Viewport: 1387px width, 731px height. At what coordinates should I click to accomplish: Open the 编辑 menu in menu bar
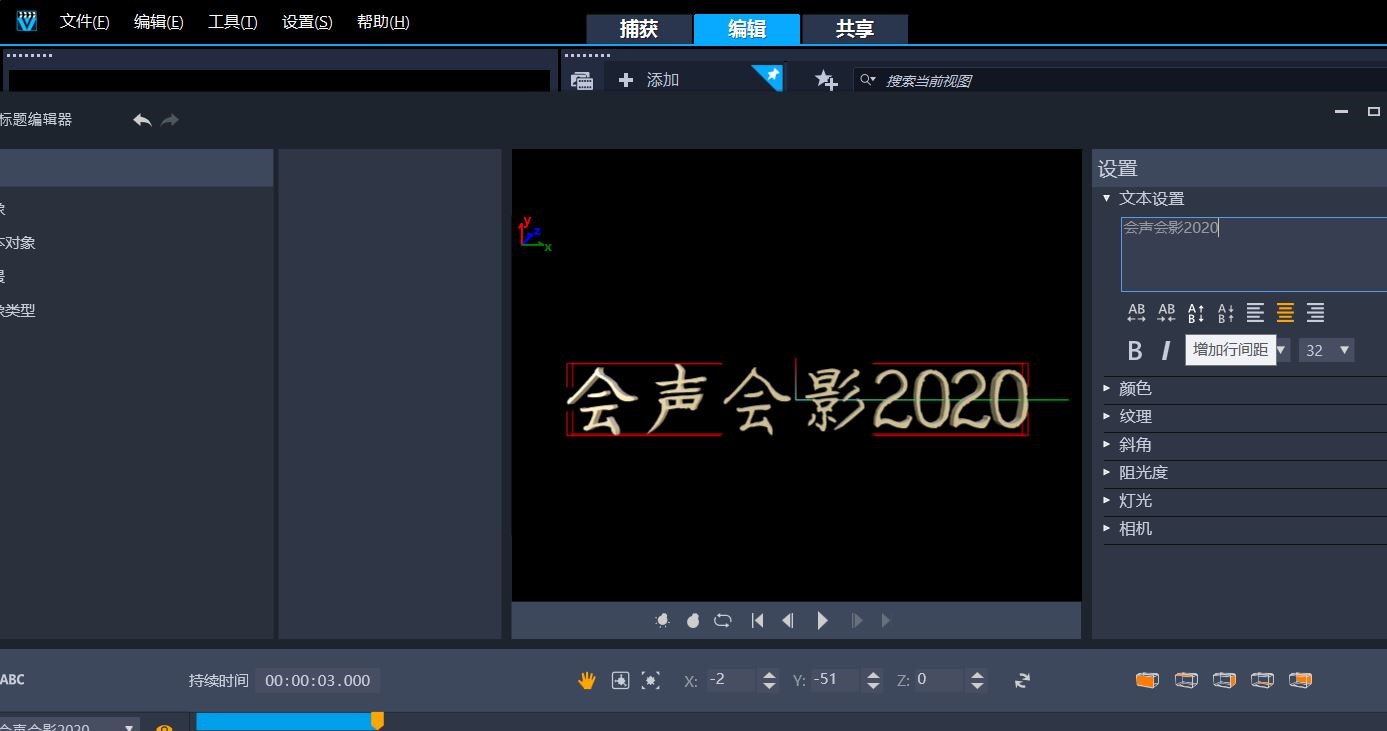pos(158,22)
